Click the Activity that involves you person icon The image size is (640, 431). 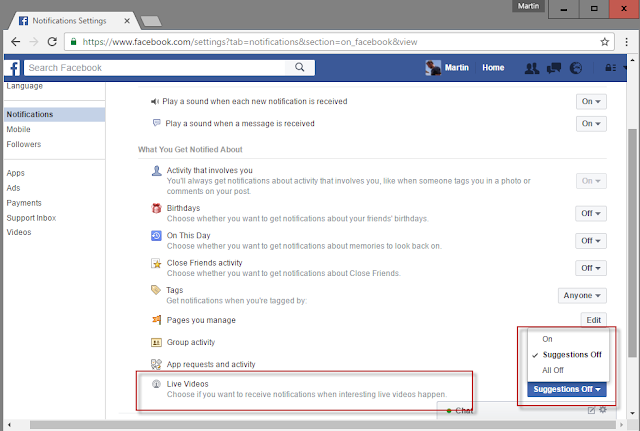(x=156, y=171)
